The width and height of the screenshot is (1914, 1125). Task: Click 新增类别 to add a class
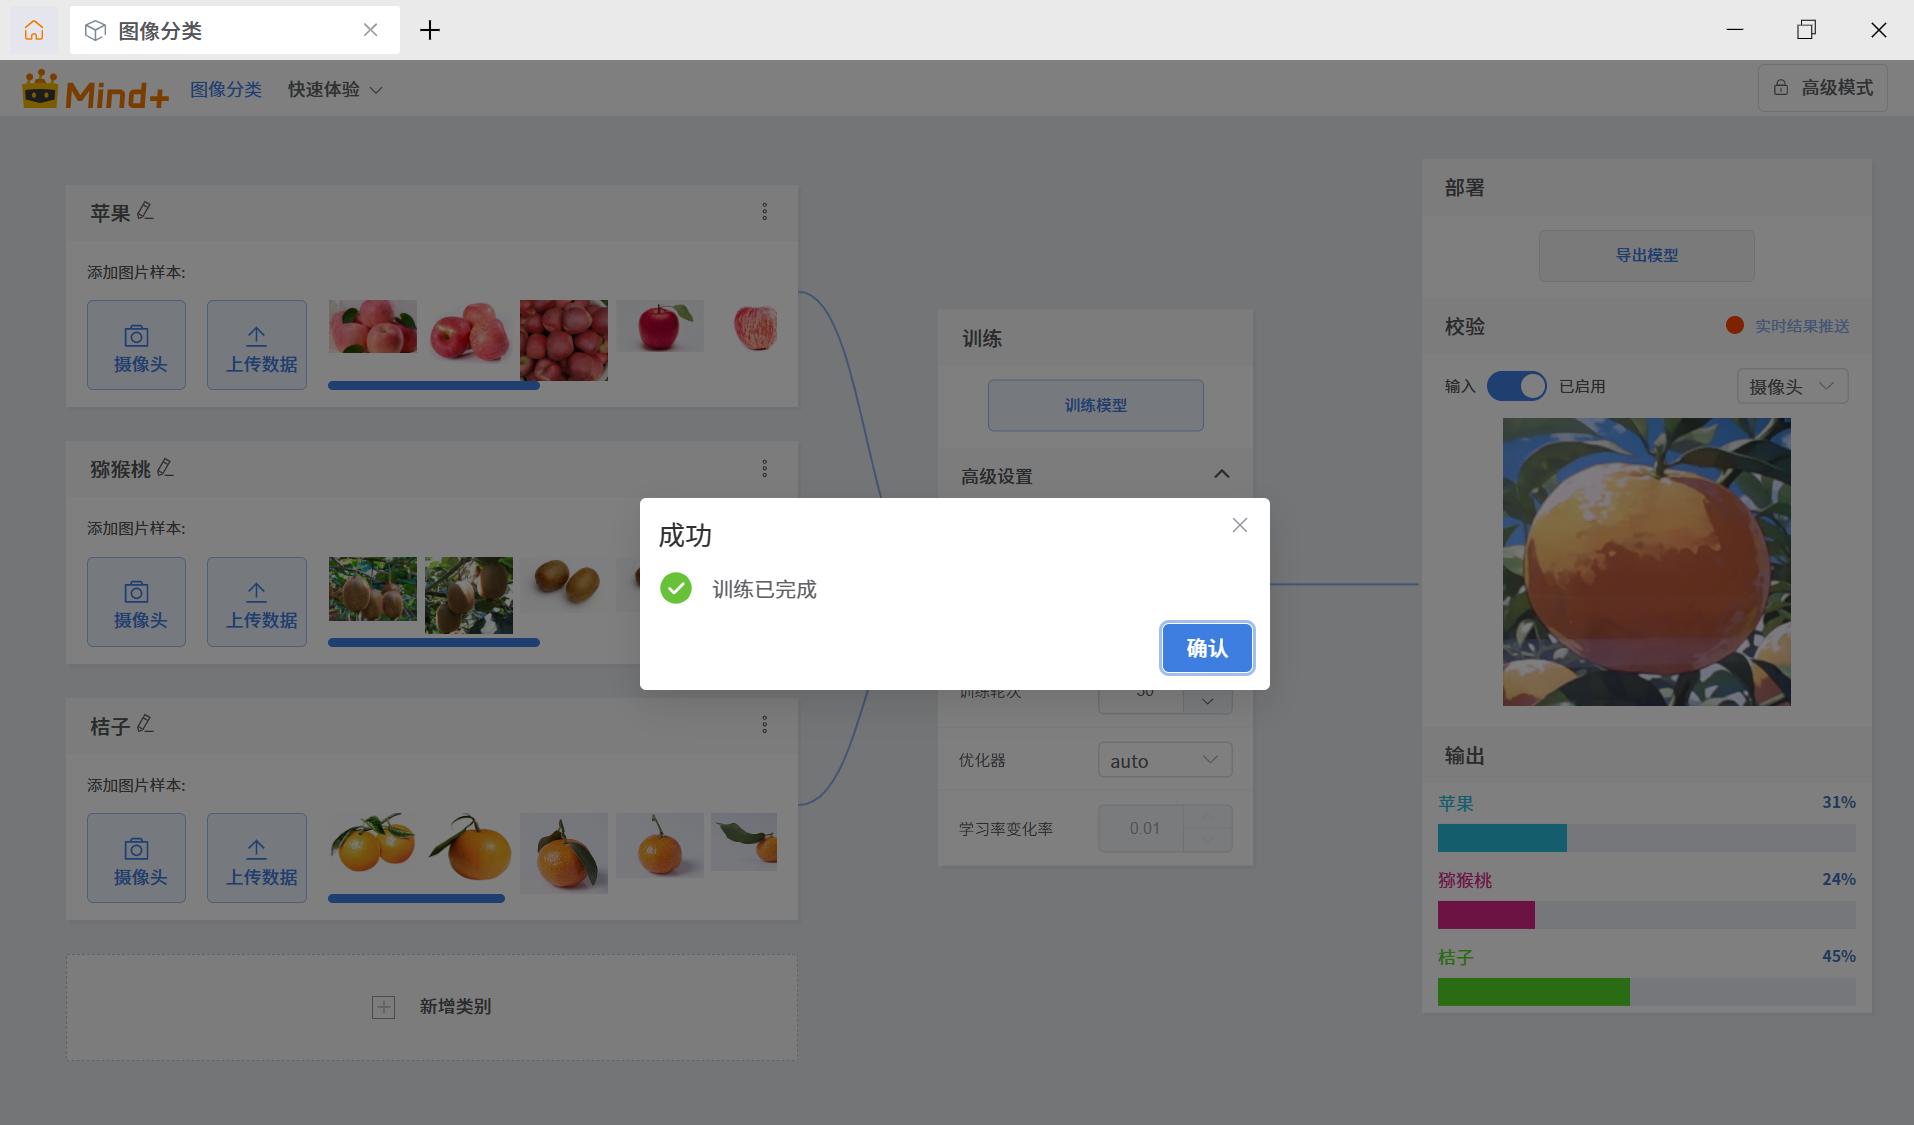(x=432, y=1007)
